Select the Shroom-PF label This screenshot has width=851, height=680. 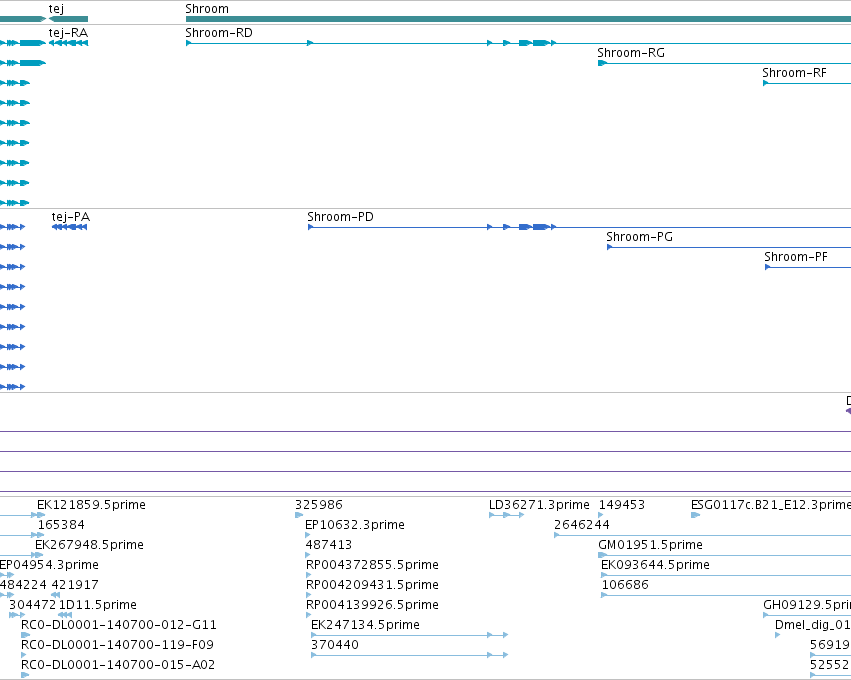pyautogui.click(x=796, y=257)
